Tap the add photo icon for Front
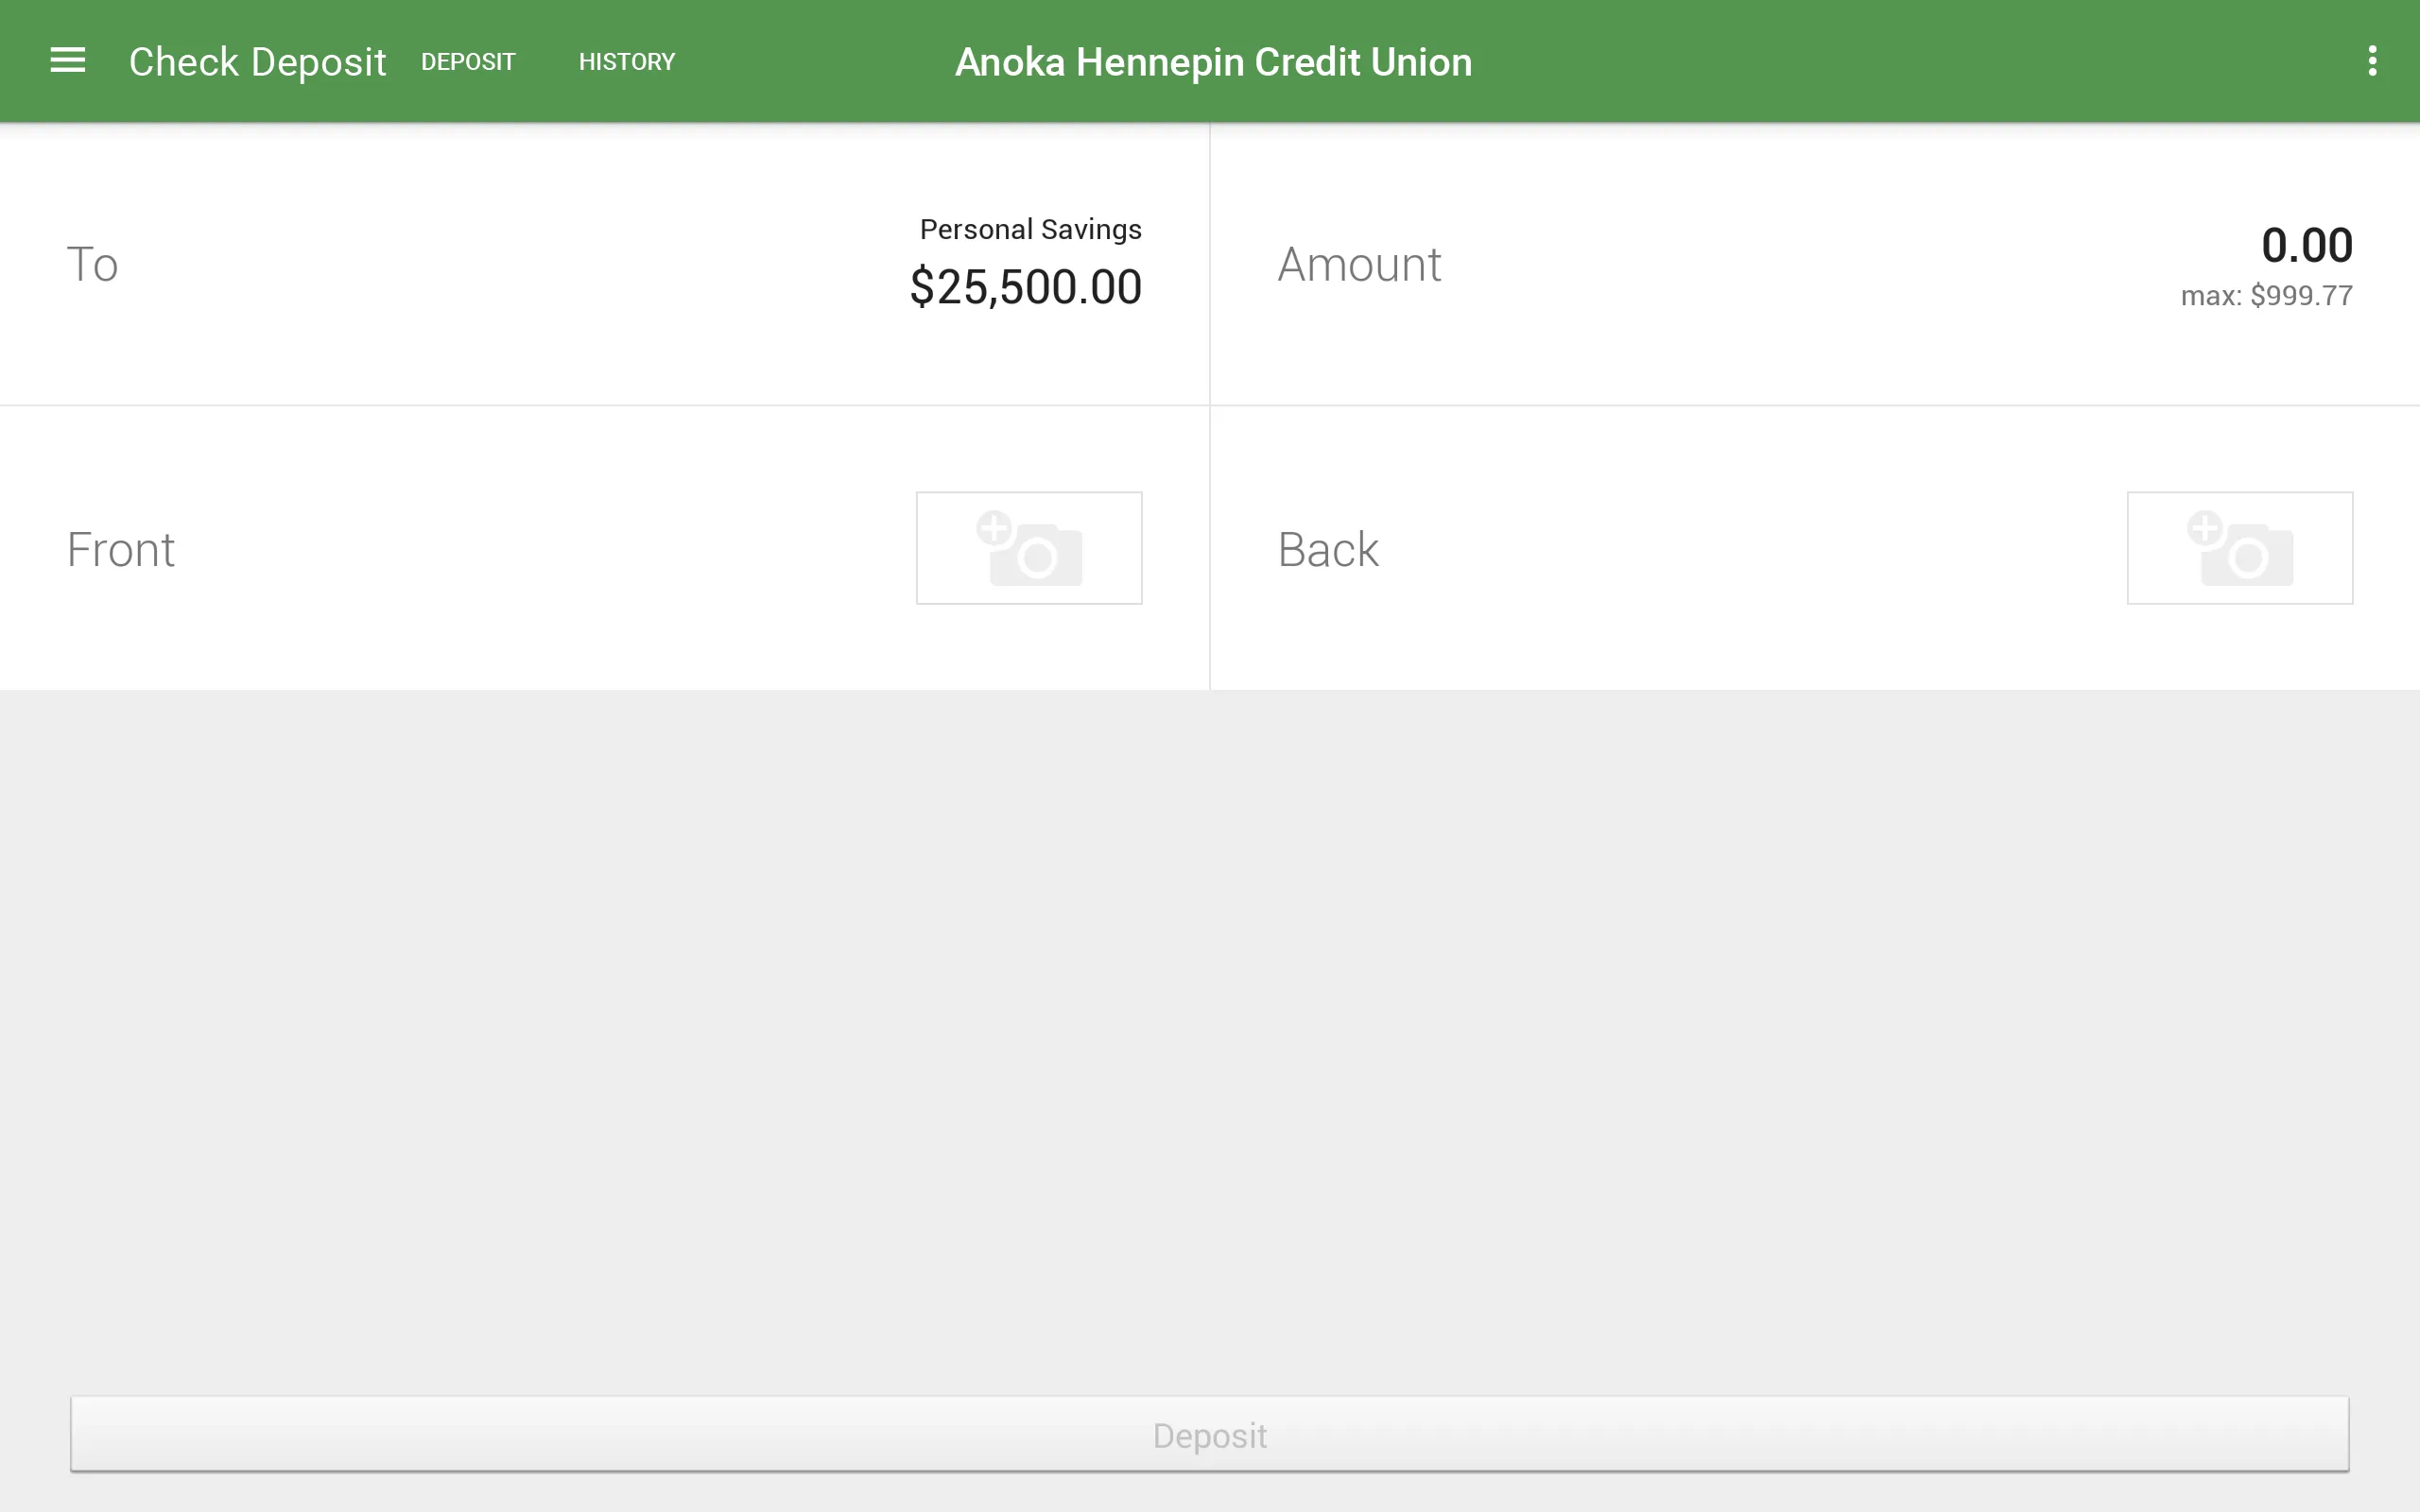Screen dimensions: 2420x1512 [x=1028, y=547]
